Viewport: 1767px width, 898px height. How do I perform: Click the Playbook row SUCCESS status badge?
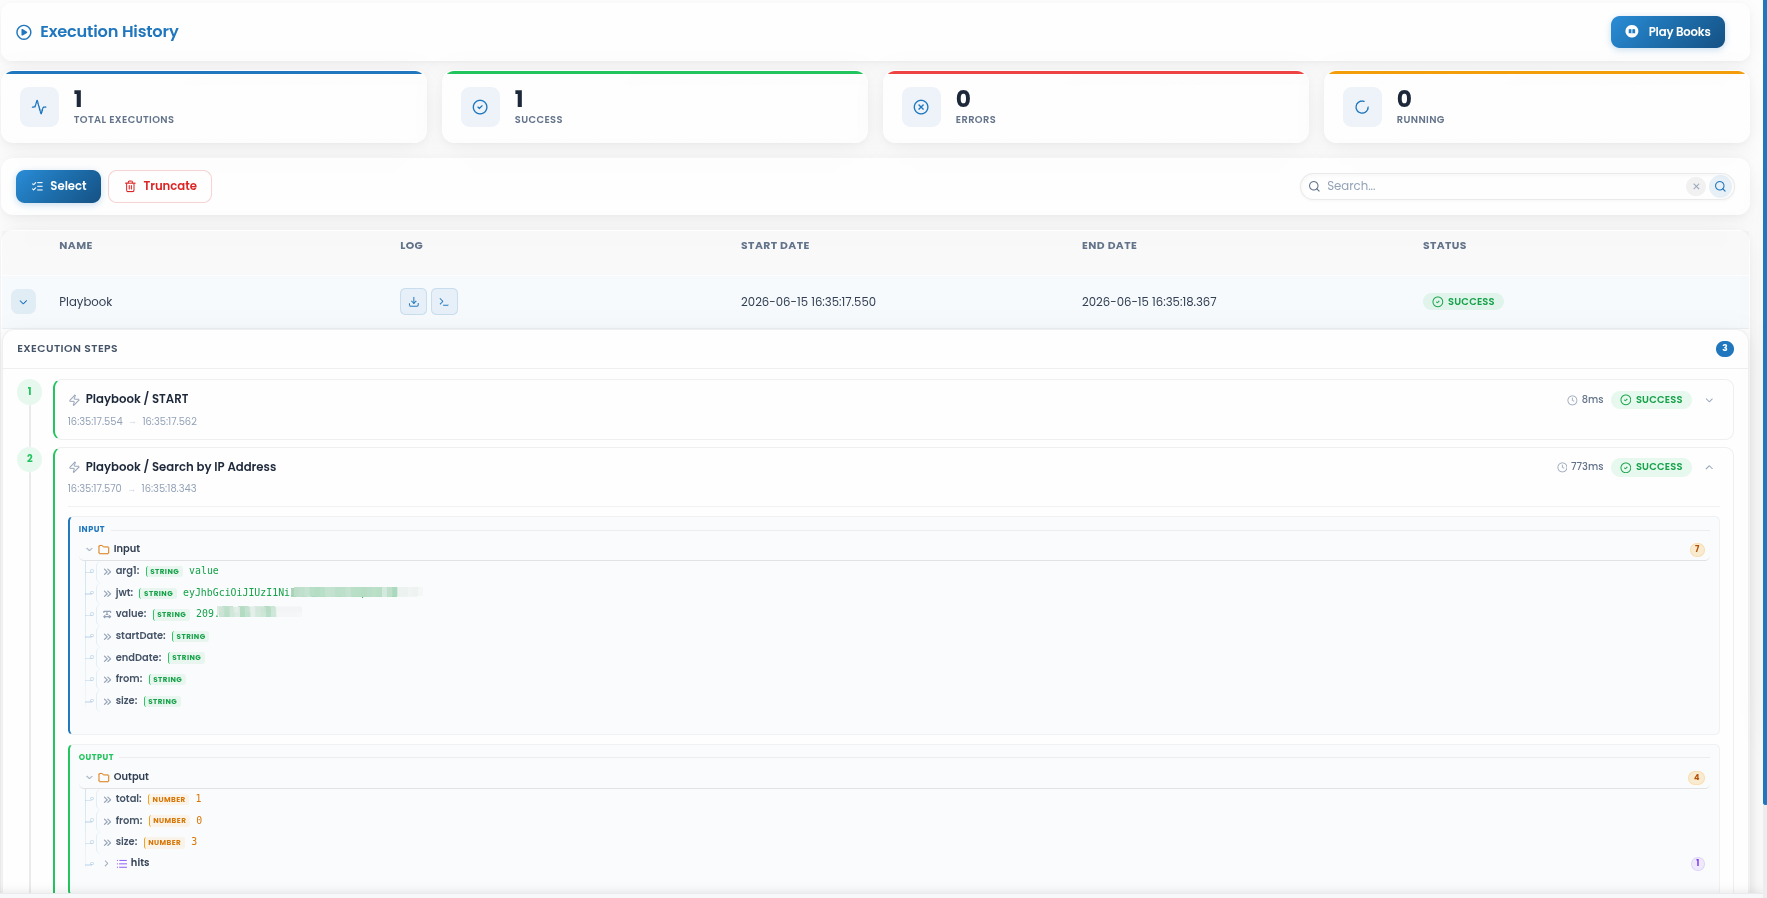pyautogui.click(x=1463, y=302)
